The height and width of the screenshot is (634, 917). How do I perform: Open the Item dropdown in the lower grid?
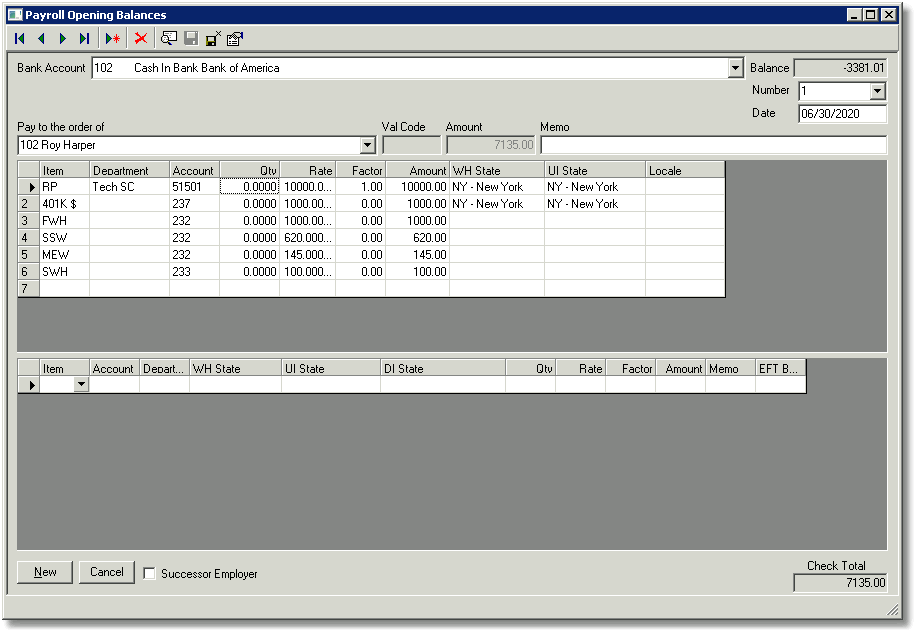81,384
